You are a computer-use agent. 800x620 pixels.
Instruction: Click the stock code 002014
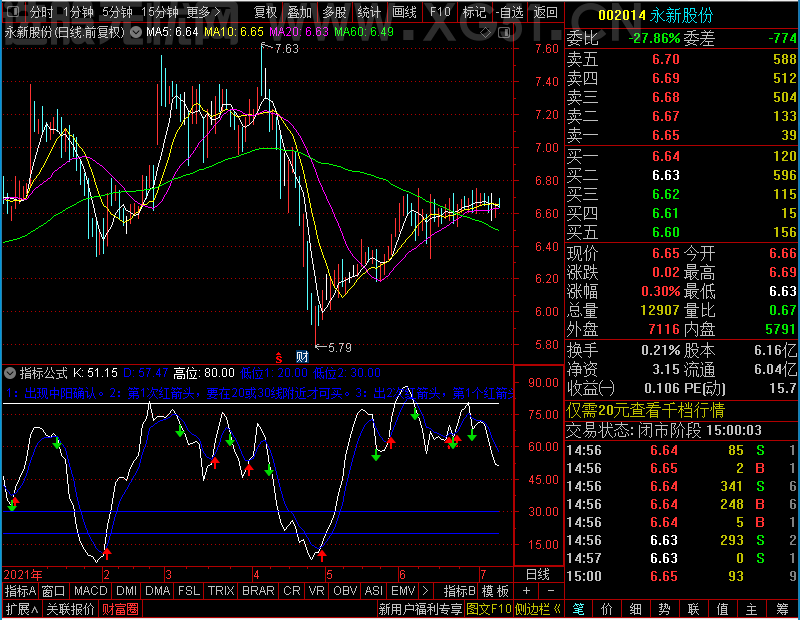[621, 16]
